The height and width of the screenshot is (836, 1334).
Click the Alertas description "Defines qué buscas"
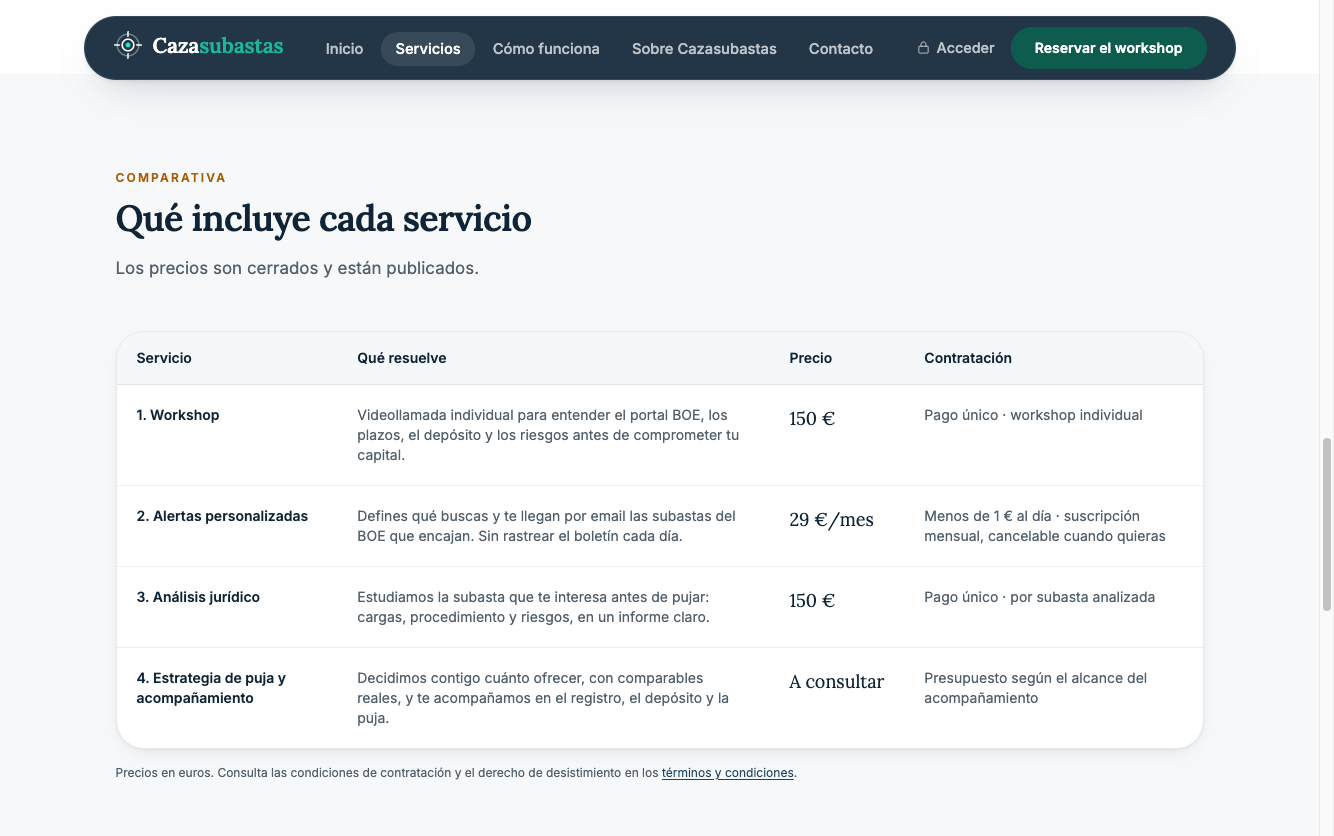point(546,526)
